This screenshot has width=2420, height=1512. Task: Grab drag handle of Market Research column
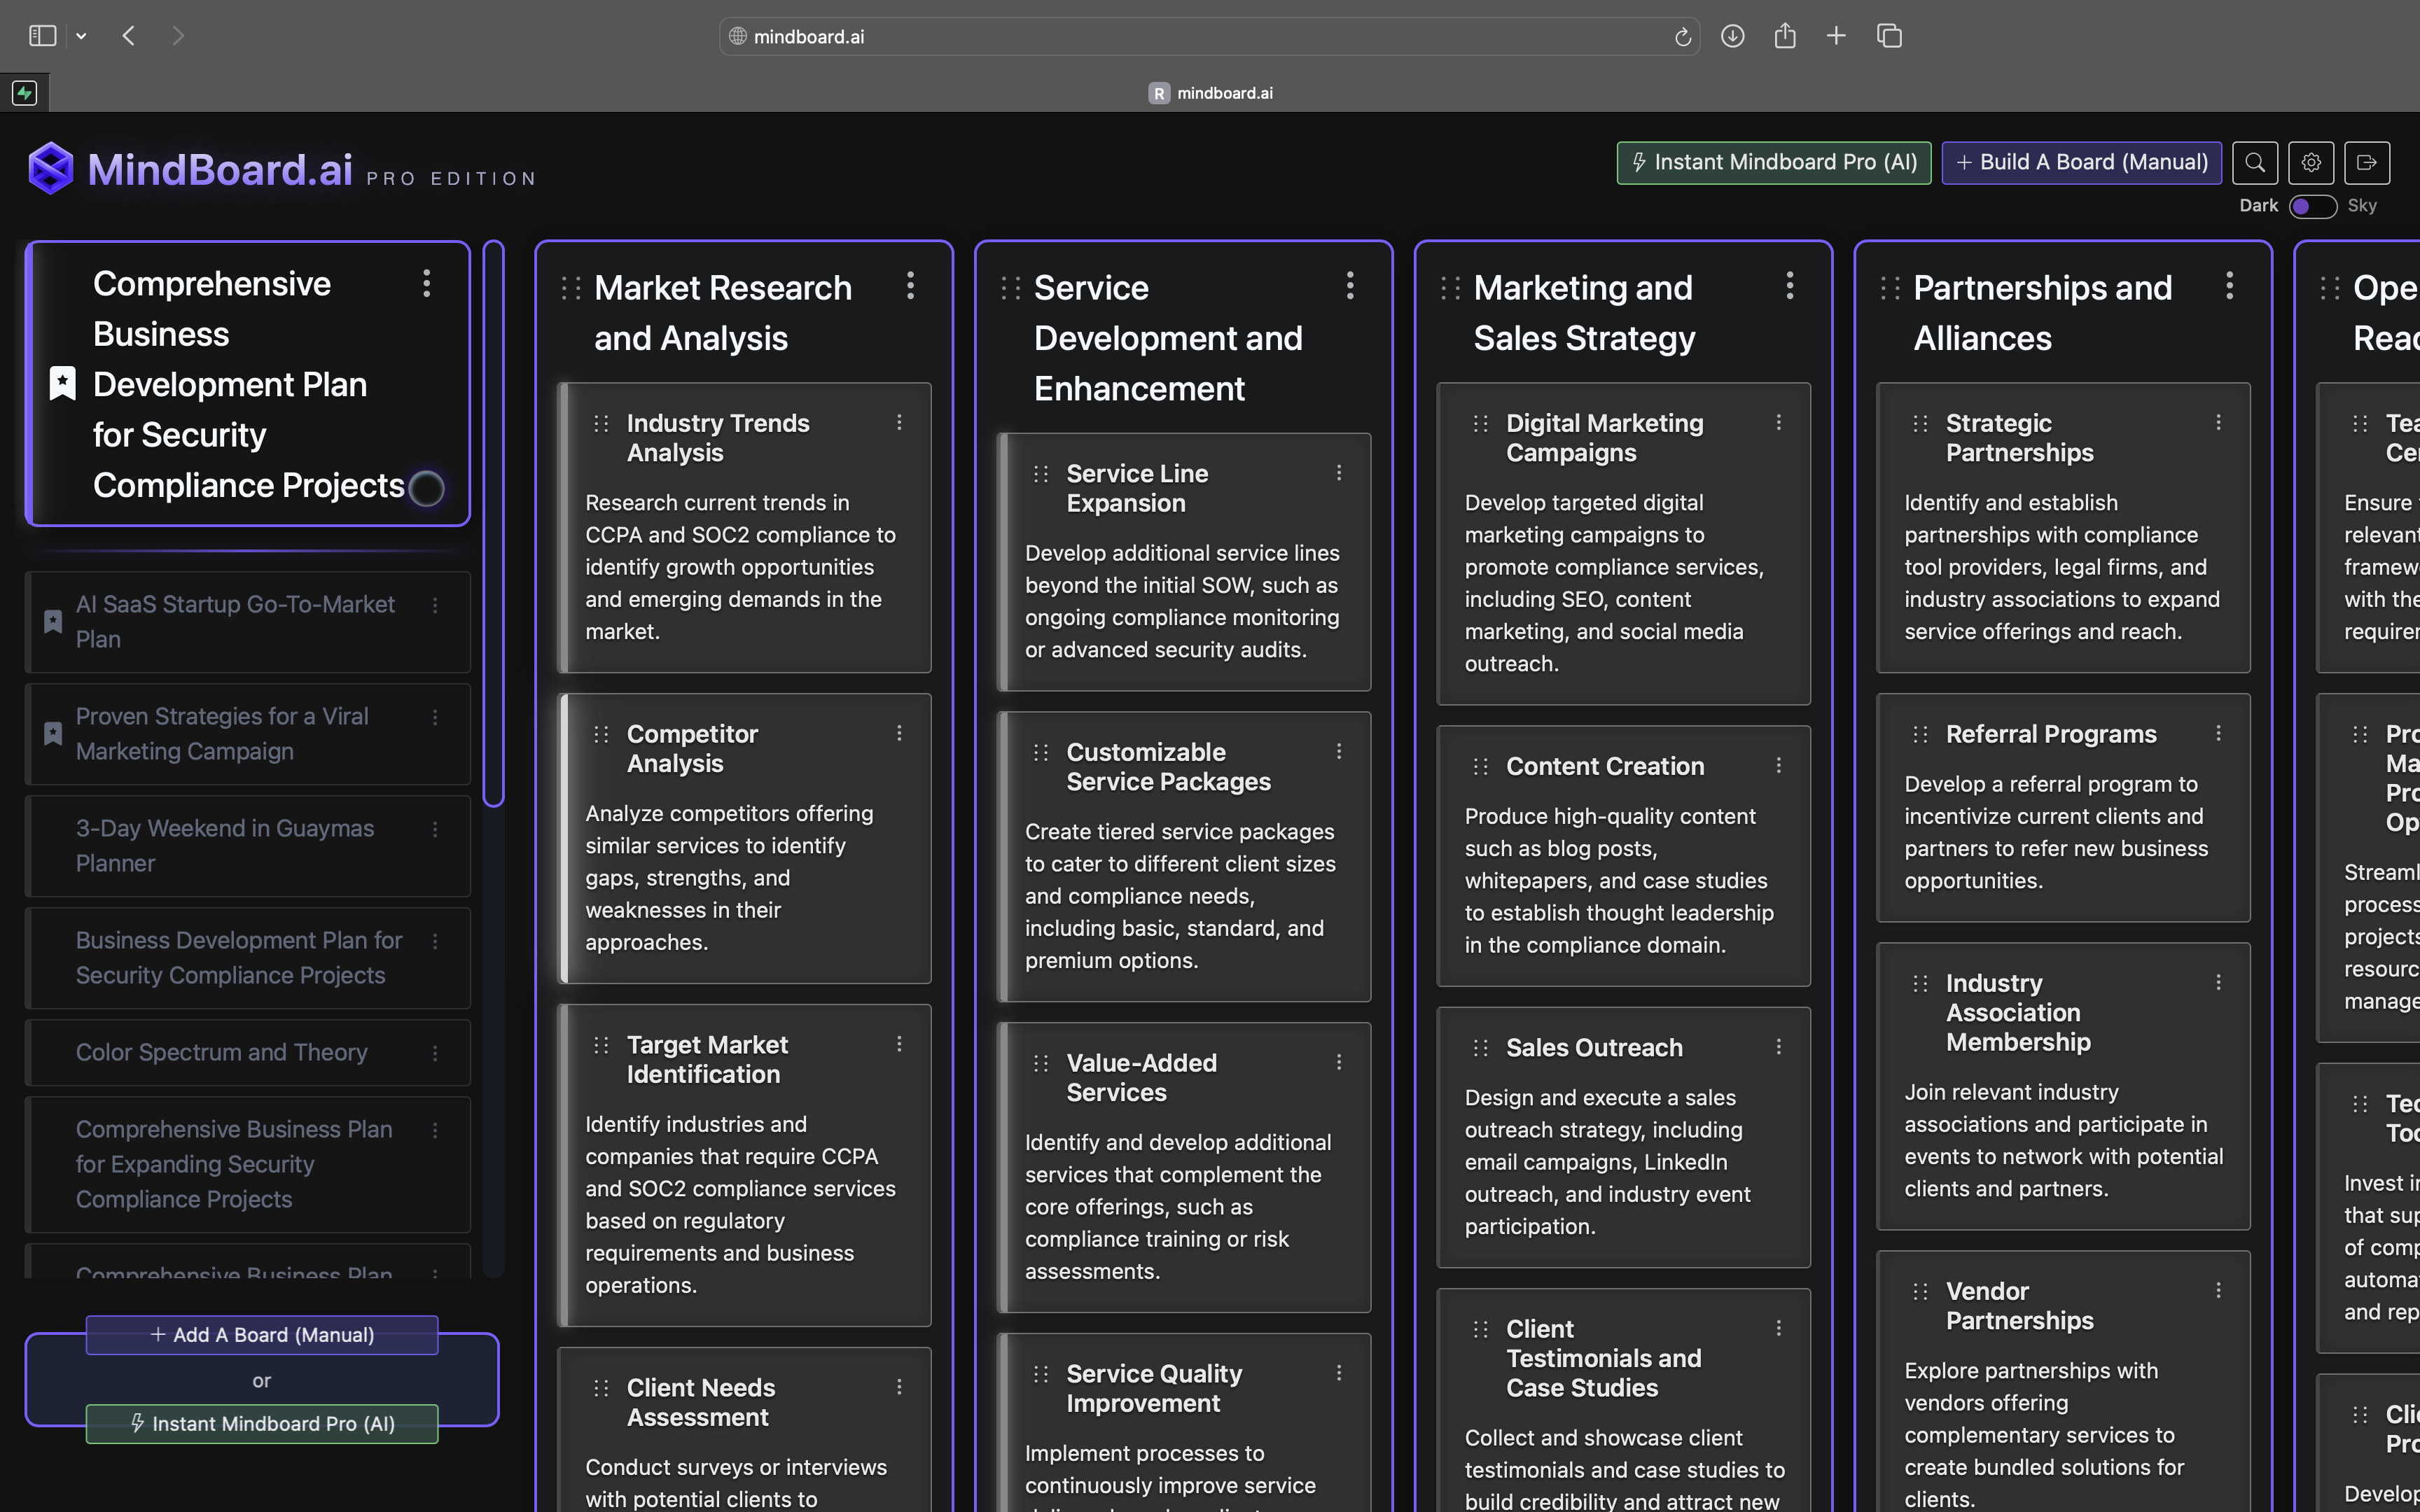tap(571, 288)
